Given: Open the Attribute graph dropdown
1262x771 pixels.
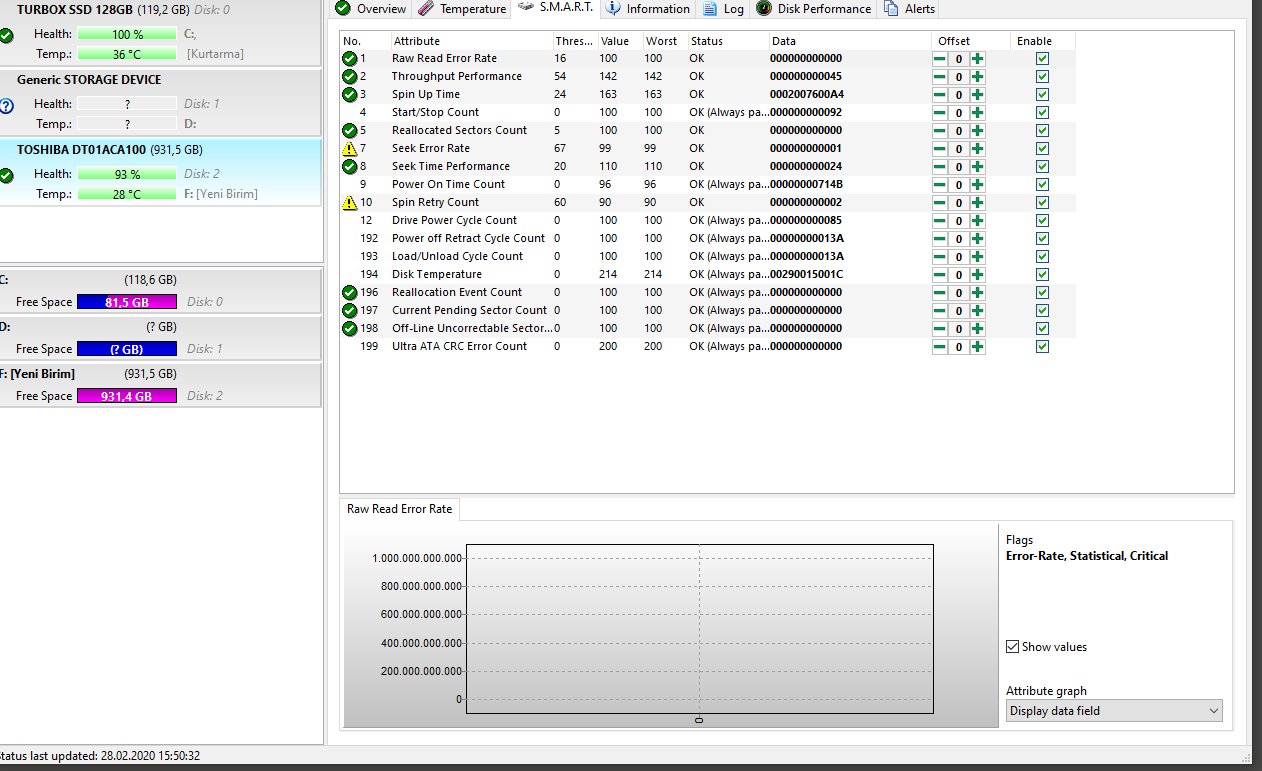Looking at the screenshot, I should pyautogui.click(x=1114, y=711).
